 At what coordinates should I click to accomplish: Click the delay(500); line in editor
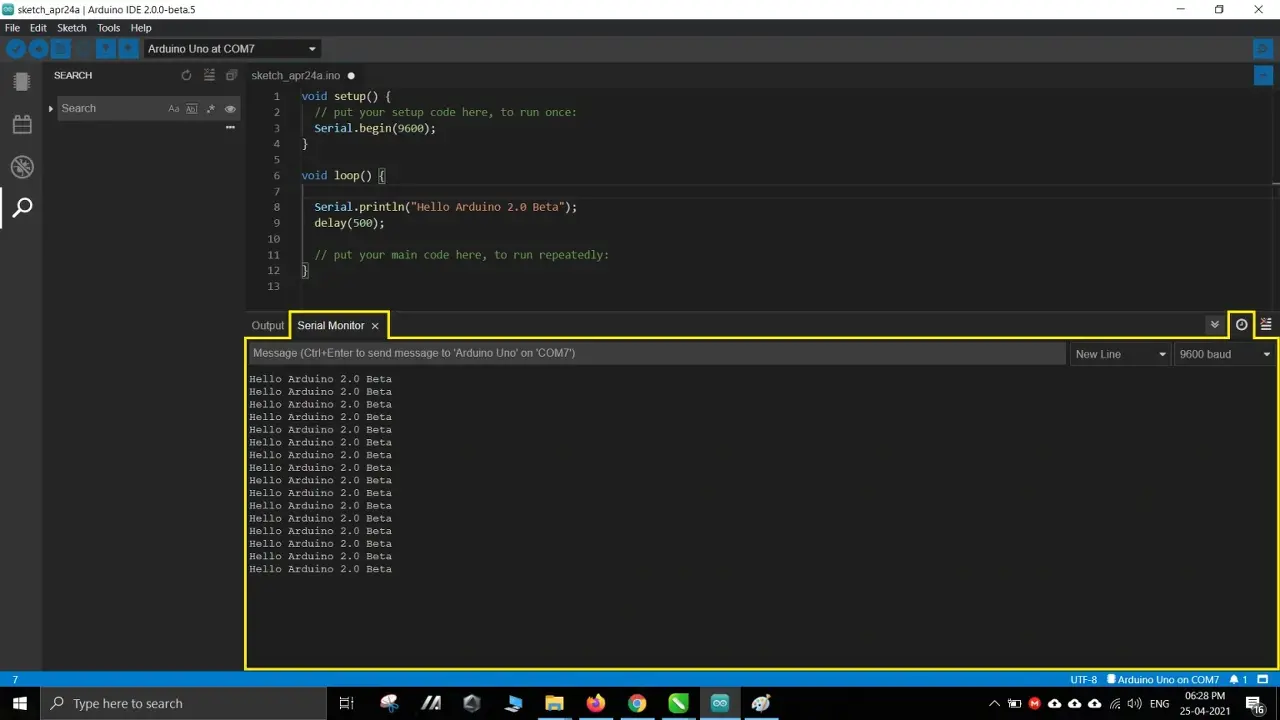tap(349, 223)
